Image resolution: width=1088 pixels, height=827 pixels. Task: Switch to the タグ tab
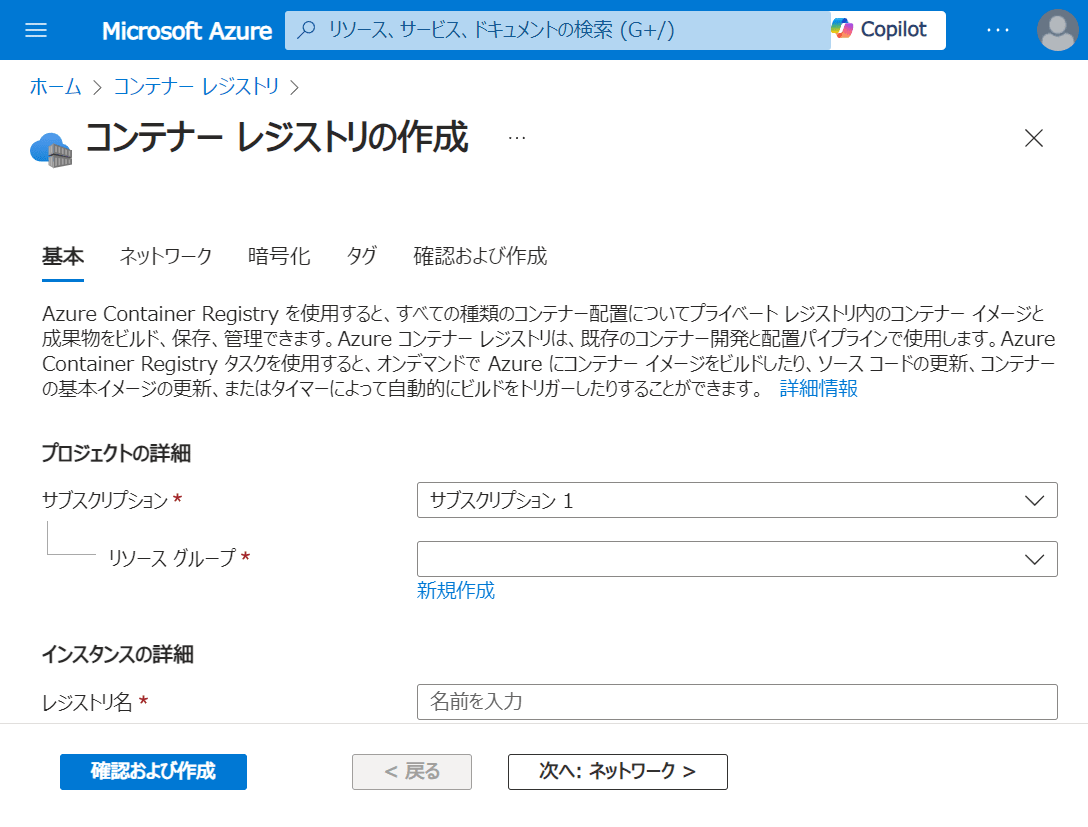pyautogui.click(x=362, y=256)
